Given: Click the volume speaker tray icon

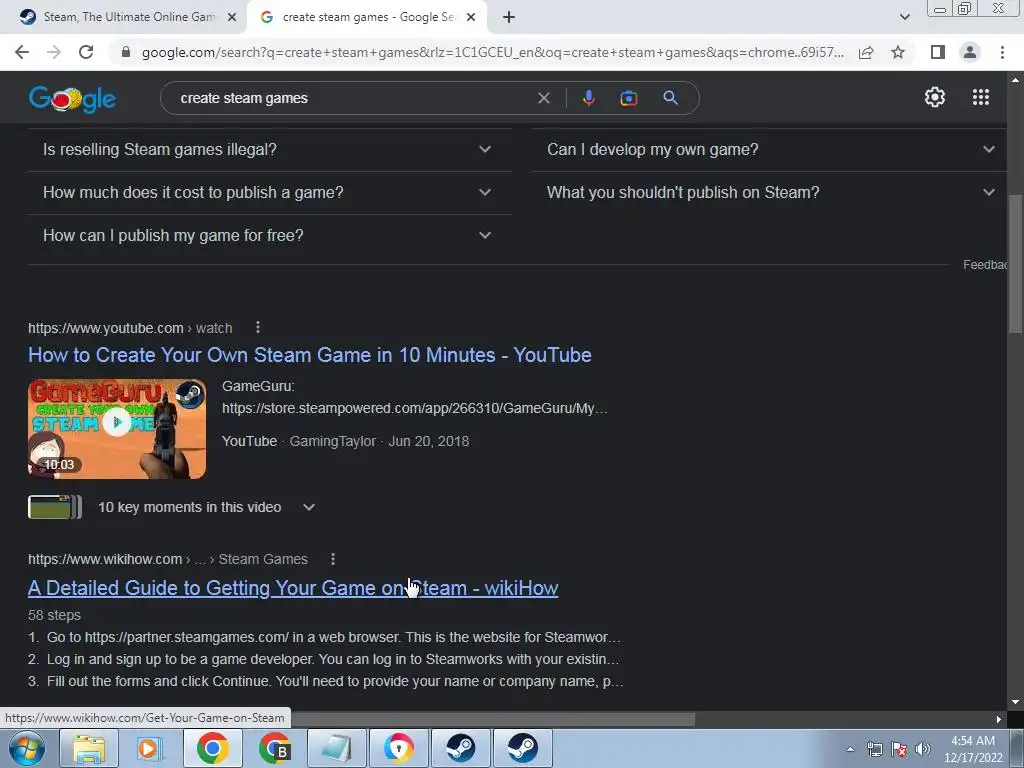Looking at the screenshot, I should click(923, 749).
